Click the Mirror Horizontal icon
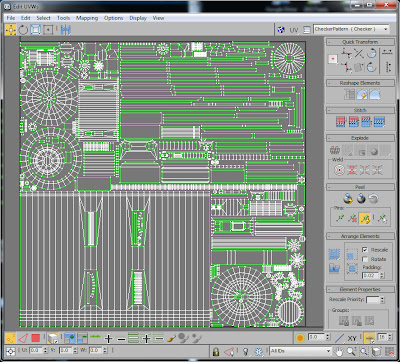The height and width of the screenshot is (362, 400). tap(66, 30)
